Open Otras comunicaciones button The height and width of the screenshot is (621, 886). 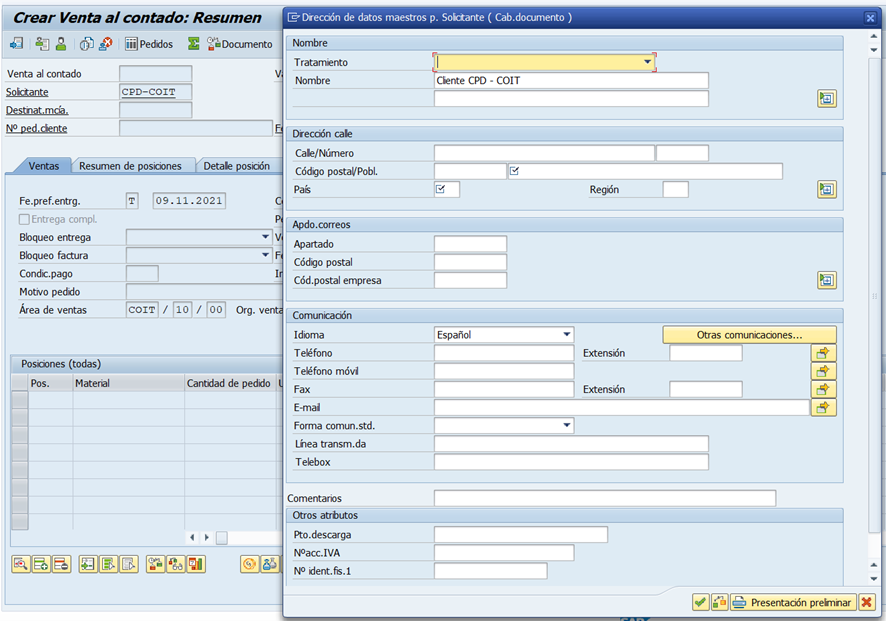(x=749, y=335)
